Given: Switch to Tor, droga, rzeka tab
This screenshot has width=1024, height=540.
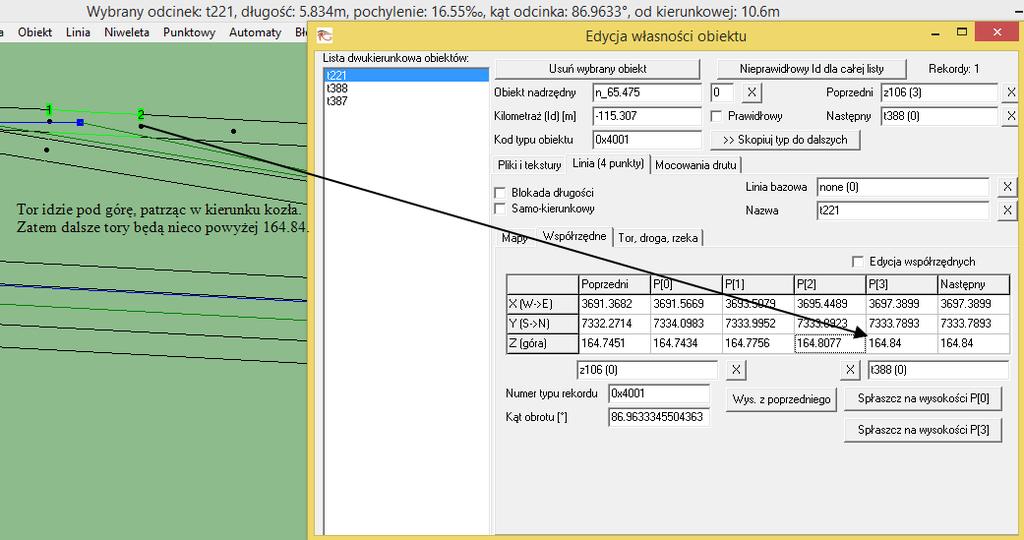Looking at the screenshot, I should (x=658, y=238).
